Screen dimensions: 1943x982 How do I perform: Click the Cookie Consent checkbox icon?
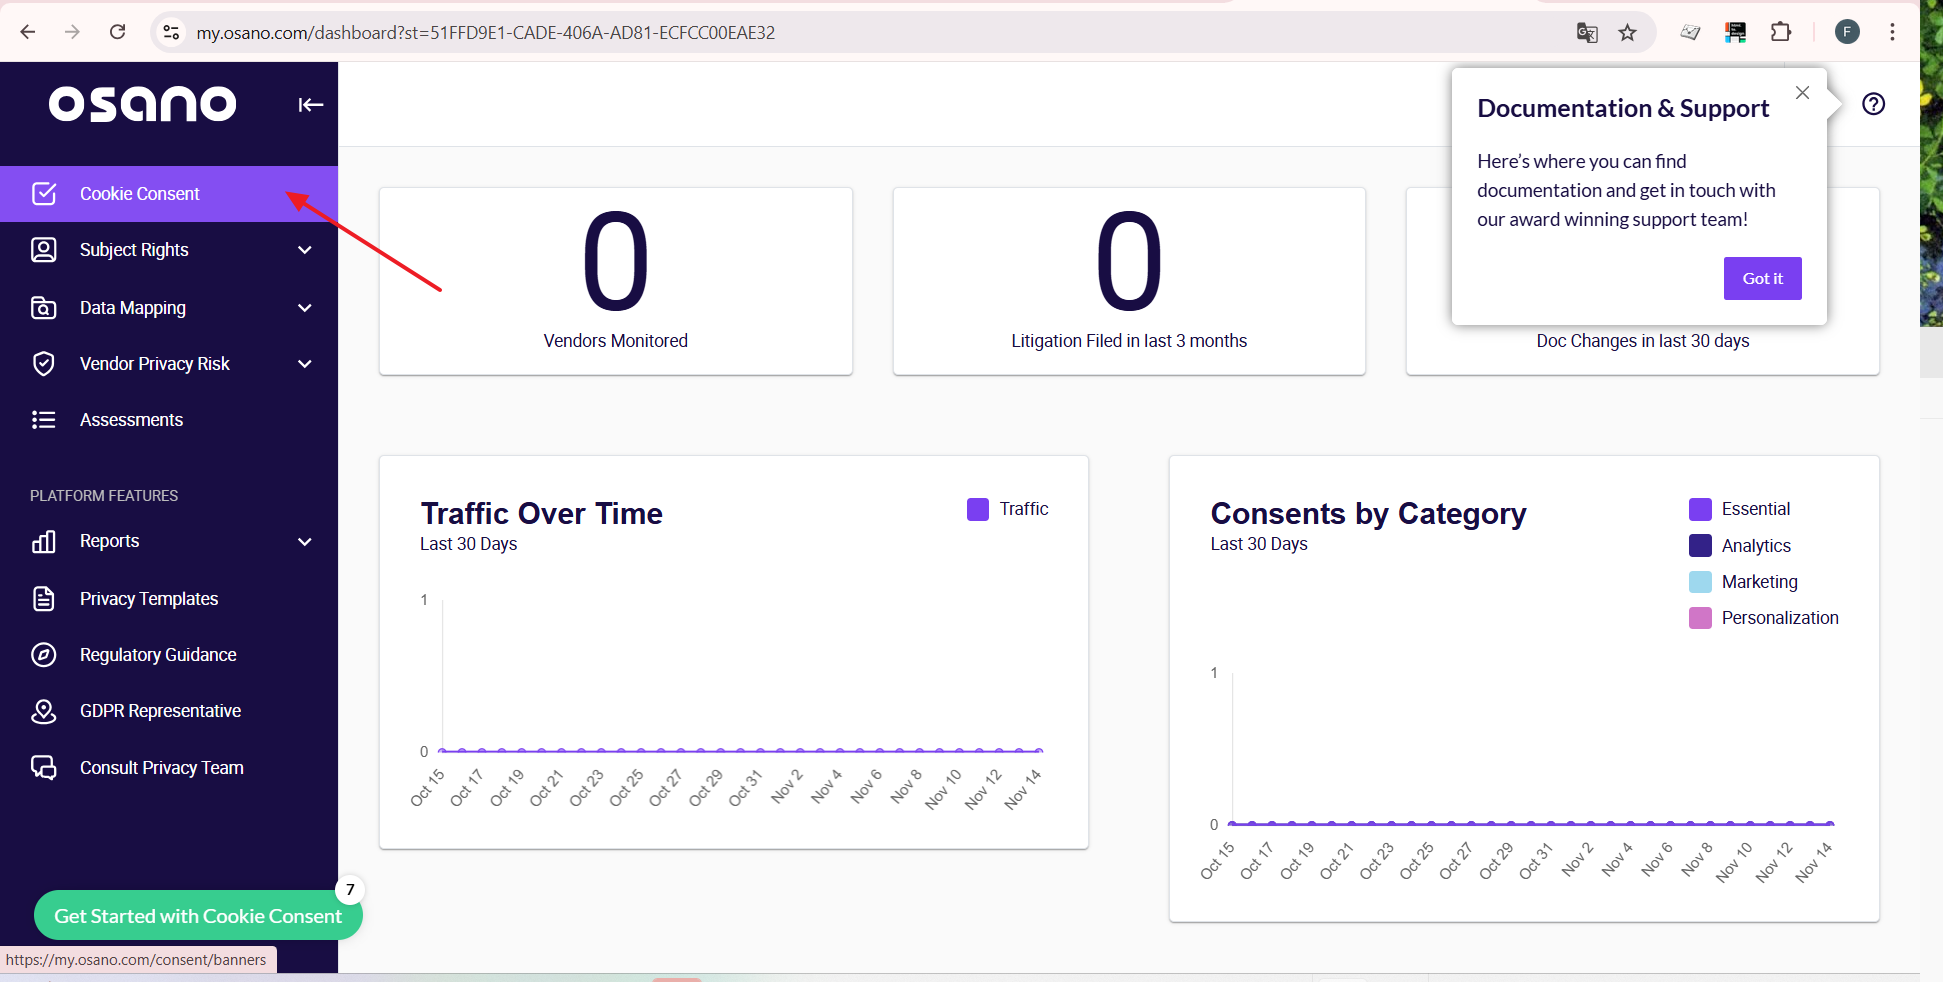coord(44,194)
